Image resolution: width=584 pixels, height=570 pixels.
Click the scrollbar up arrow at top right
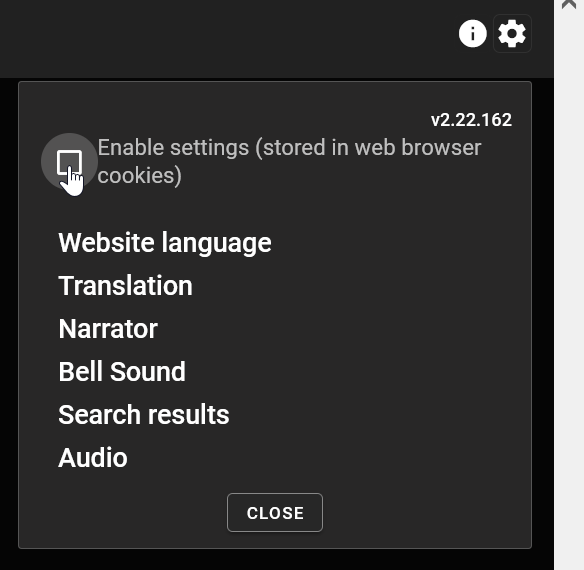[x=569, y=4]
